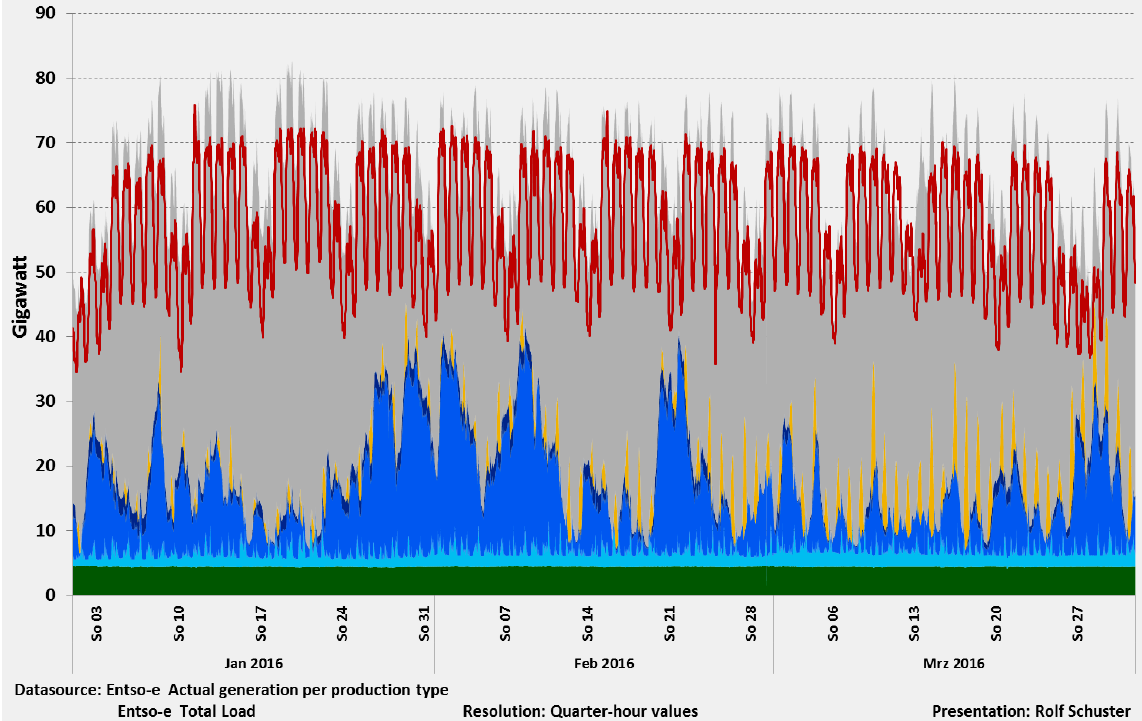
Task: Click the 'Feb 2016' month label
Action: pyautogui.click(x=604, y=663)
